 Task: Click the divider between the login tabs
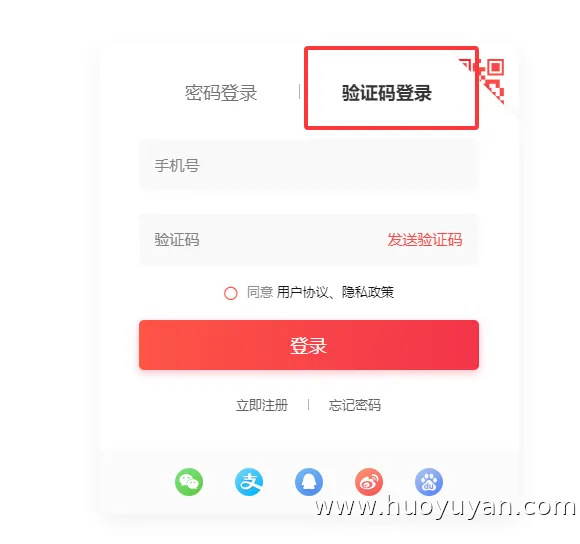[x=299, y=91]
